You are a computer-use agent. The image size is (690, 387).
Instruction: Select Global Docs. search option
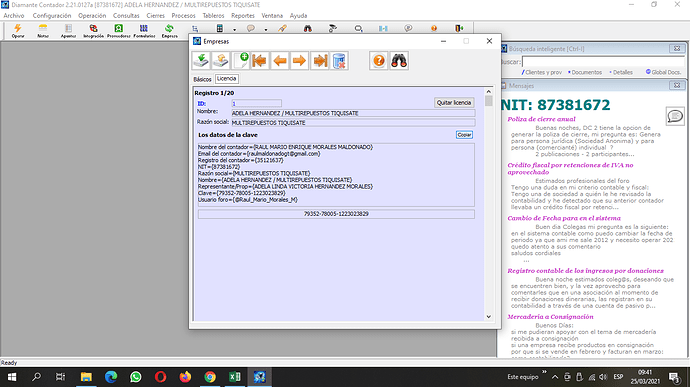664,72
